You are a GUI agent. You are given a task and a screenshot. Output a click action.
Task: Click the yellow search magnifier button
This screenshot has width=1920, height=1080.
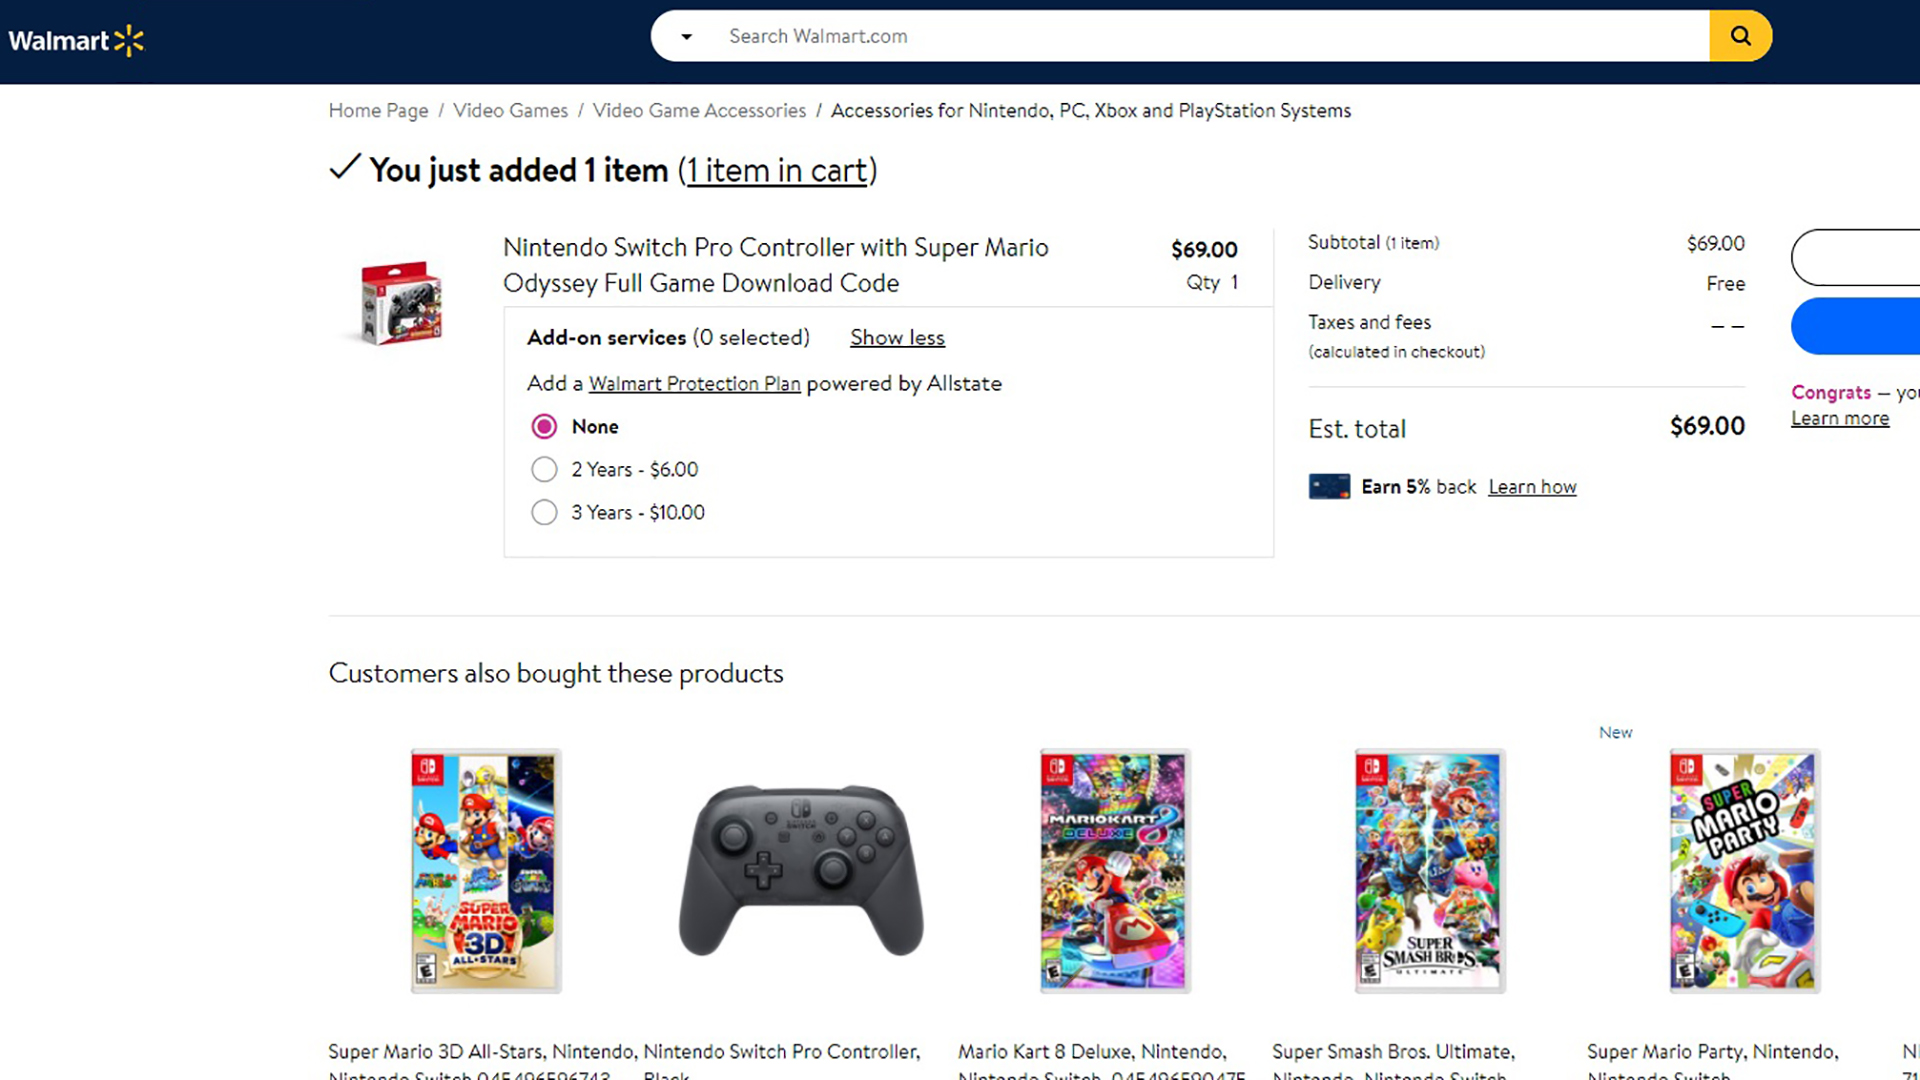pyautogui.click(x=1740, y=36)
